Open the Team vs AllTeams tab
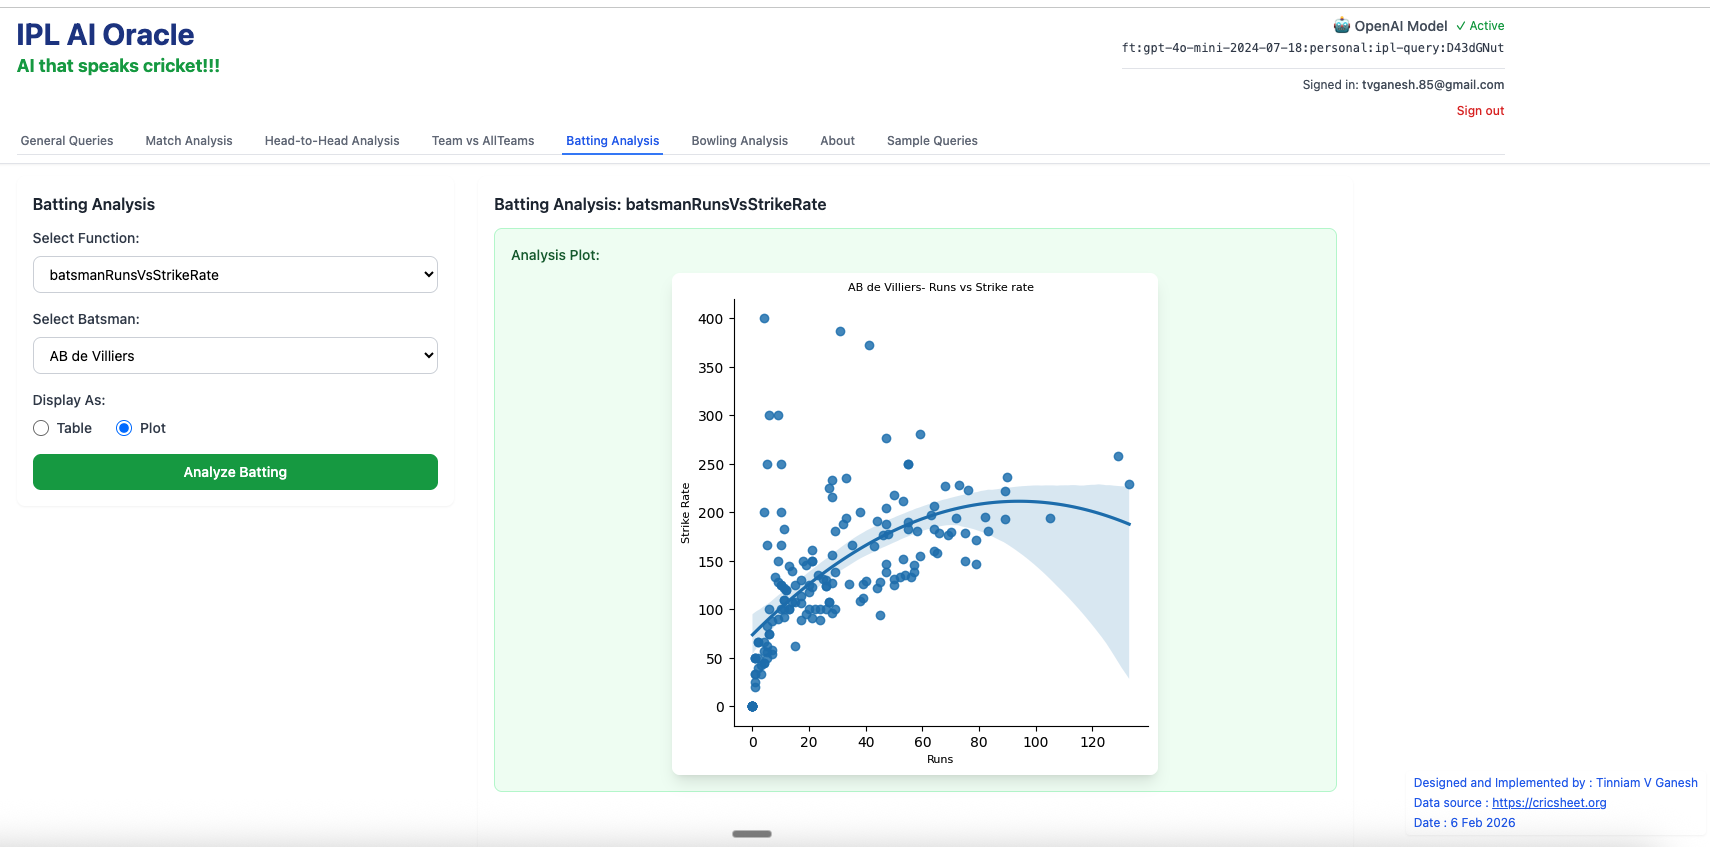1710x847 pixels. (483, 141)
